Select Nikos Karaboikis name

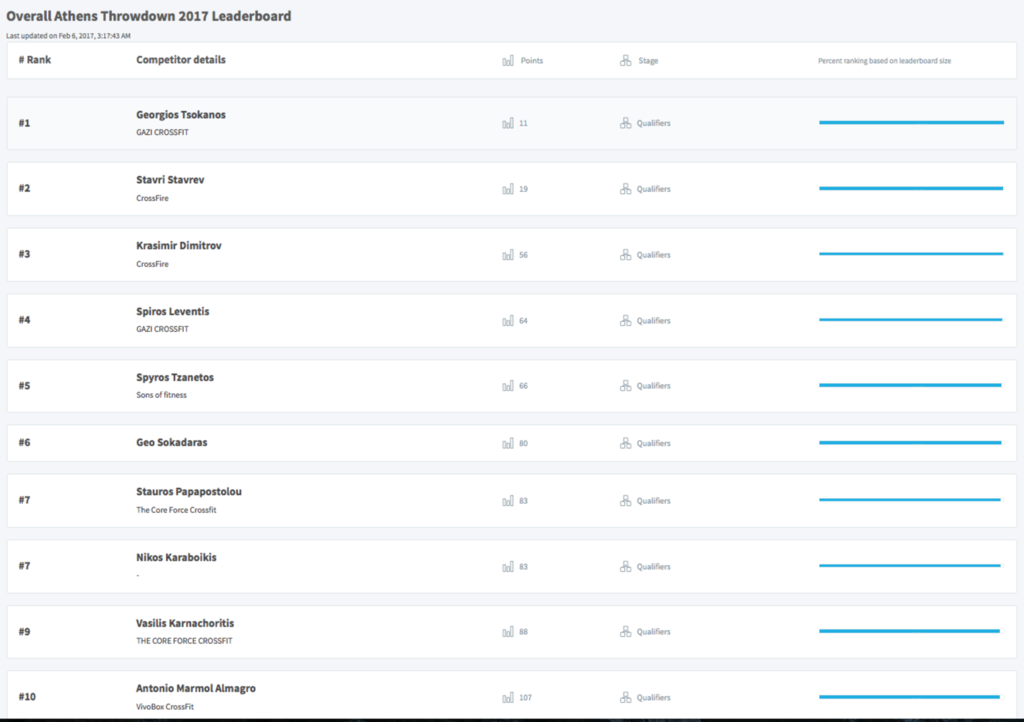[176, 558]
